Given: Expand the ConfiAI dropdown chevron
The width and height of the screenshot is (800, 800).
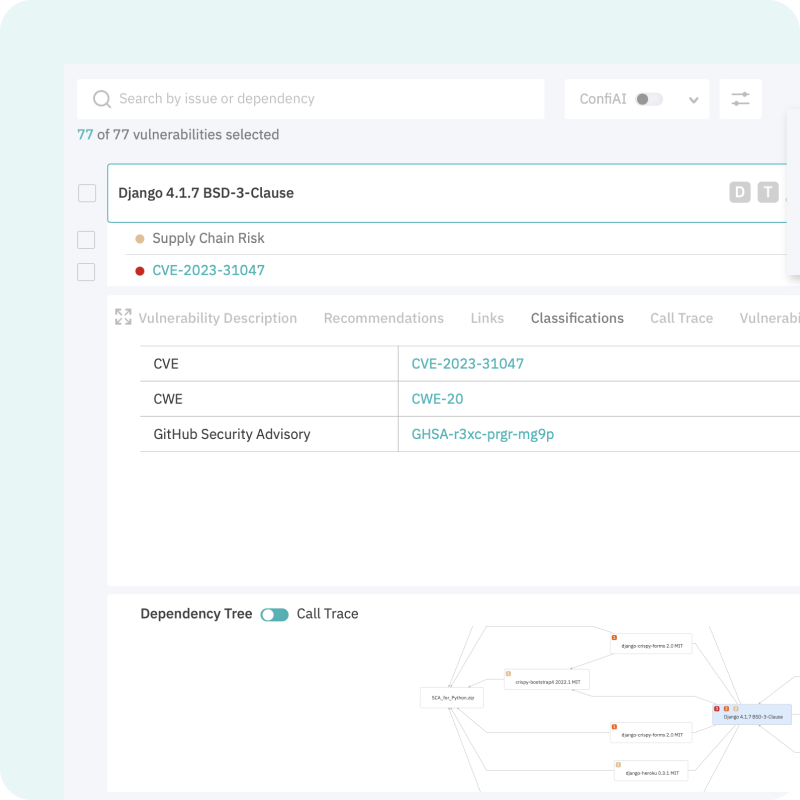Looking at the screenshot, I should coord(693,100).
